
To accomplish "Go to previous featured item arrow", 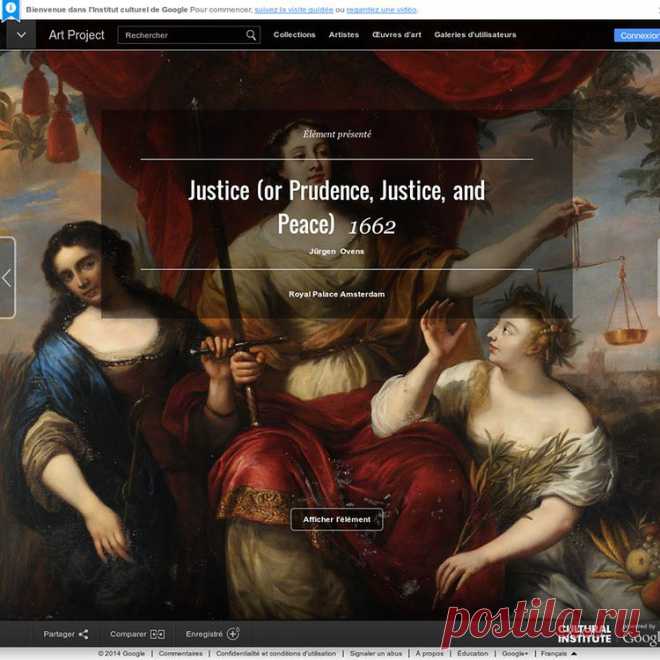I will pos(7,278).
